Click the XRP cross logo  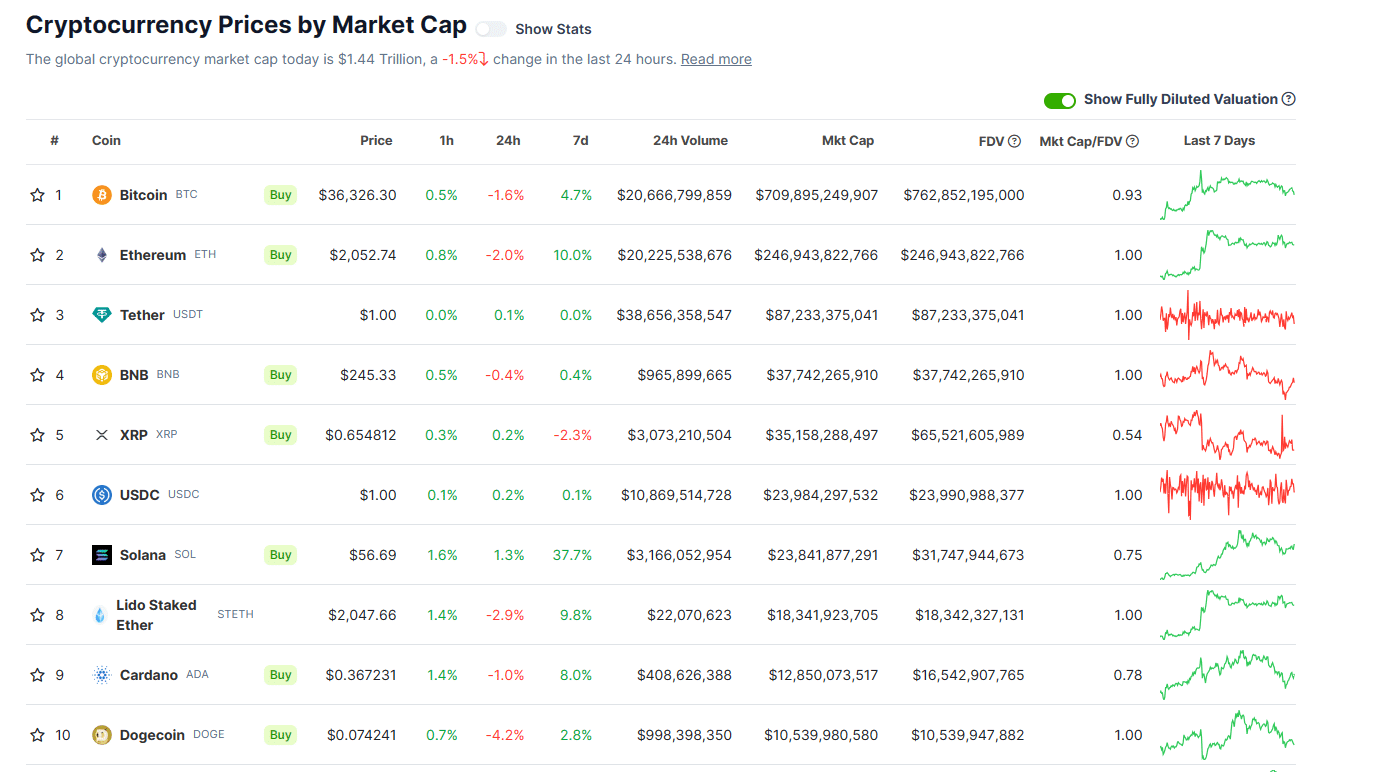pyautogui.click(x=102, y=435)
